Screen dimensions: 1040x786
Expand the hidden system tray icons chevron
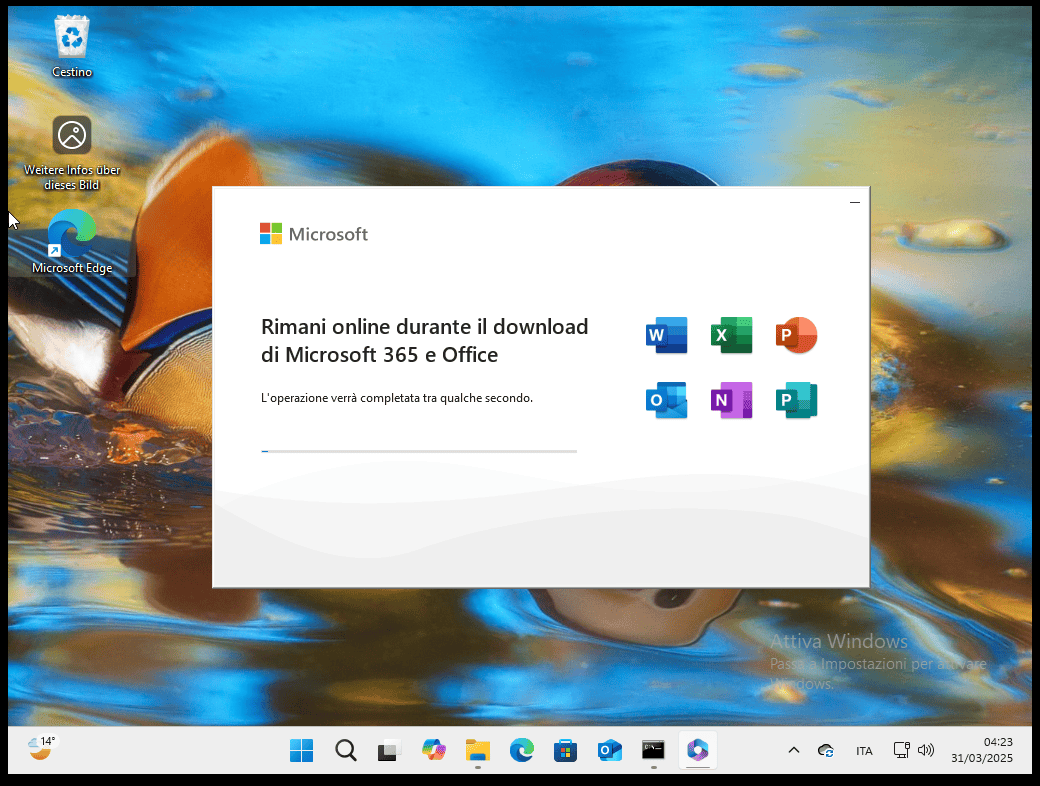click(794, 750)
